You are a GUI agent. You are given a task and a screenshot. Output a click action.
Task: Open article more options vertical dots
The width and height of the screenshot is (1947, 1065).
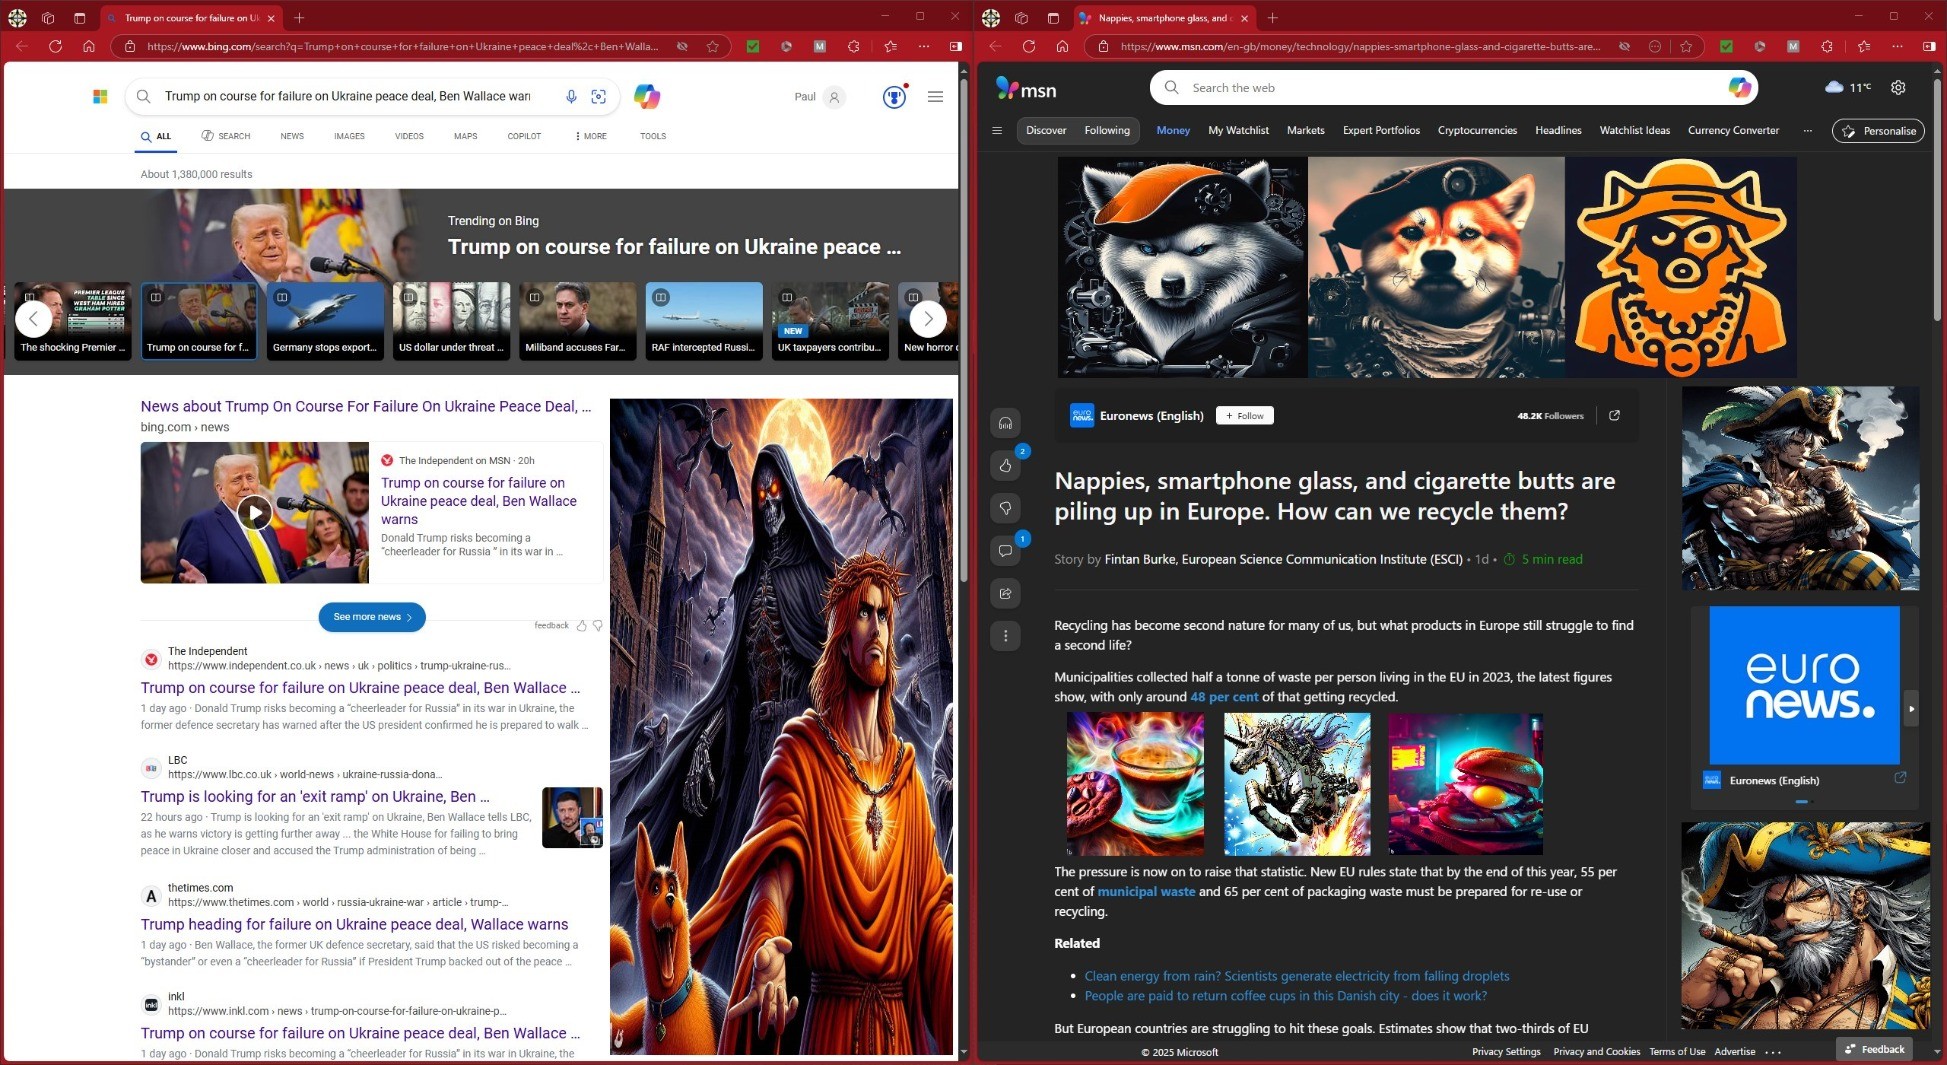click(1005, 636)
